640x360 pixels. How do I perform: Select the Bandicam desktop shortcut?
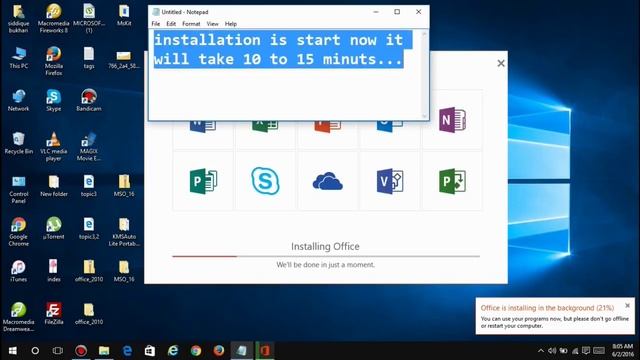pyautogui.click(x=89, y=100)
